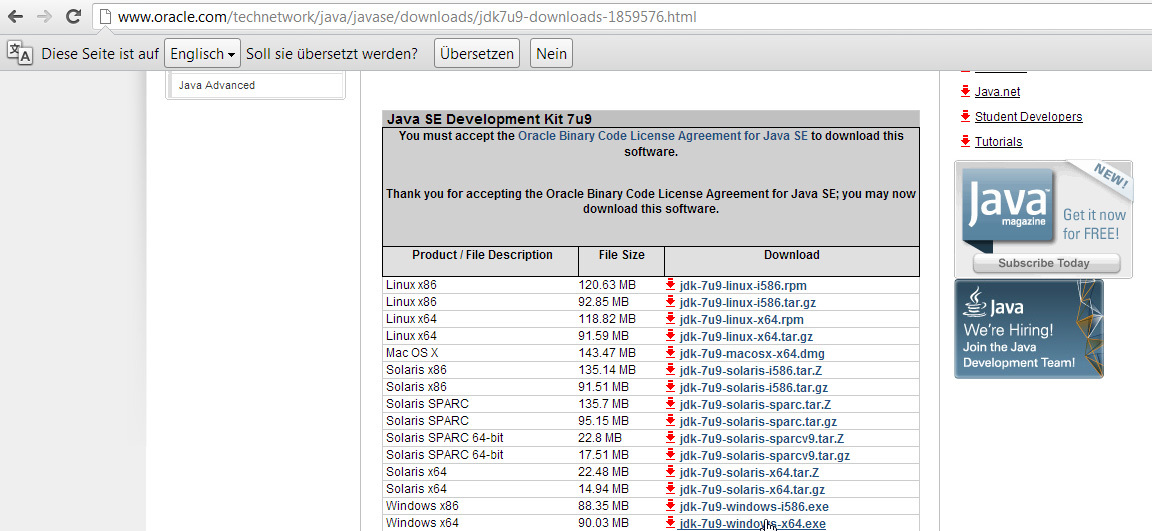Click the translate icon in the infobar
The height and width of the screenshot is (531, 1152).
[x=20, y=53]
